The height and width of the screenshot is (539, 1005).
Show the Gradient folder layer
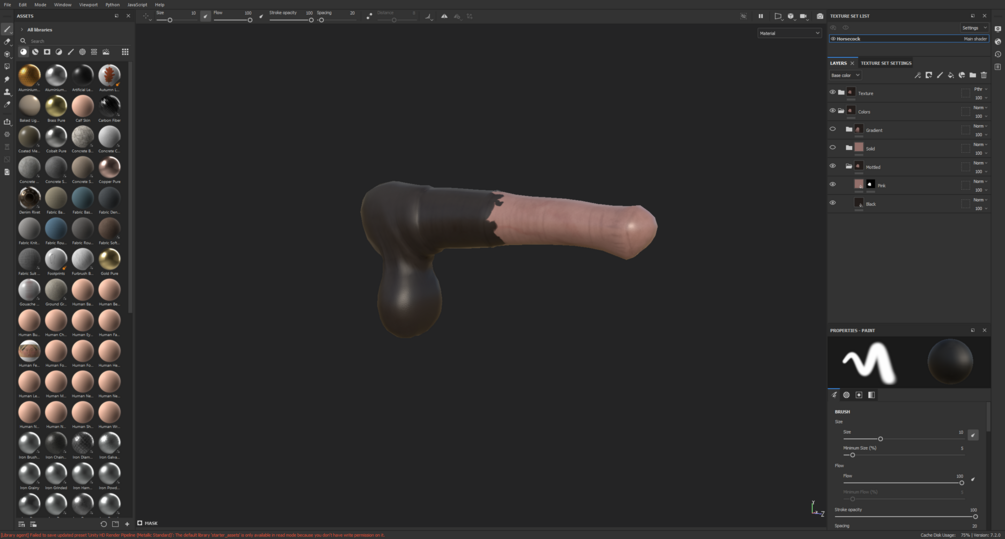pyautogui.click(x=833, y=129)
